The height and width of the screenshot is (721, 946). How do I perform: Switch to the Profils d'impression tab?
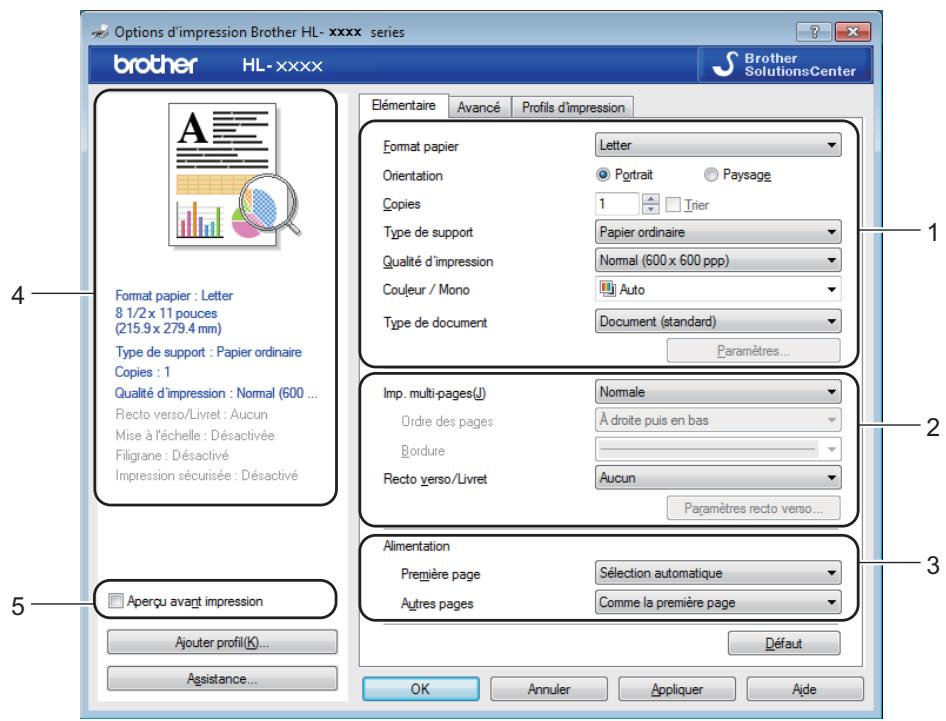click(x=573, y=107)
